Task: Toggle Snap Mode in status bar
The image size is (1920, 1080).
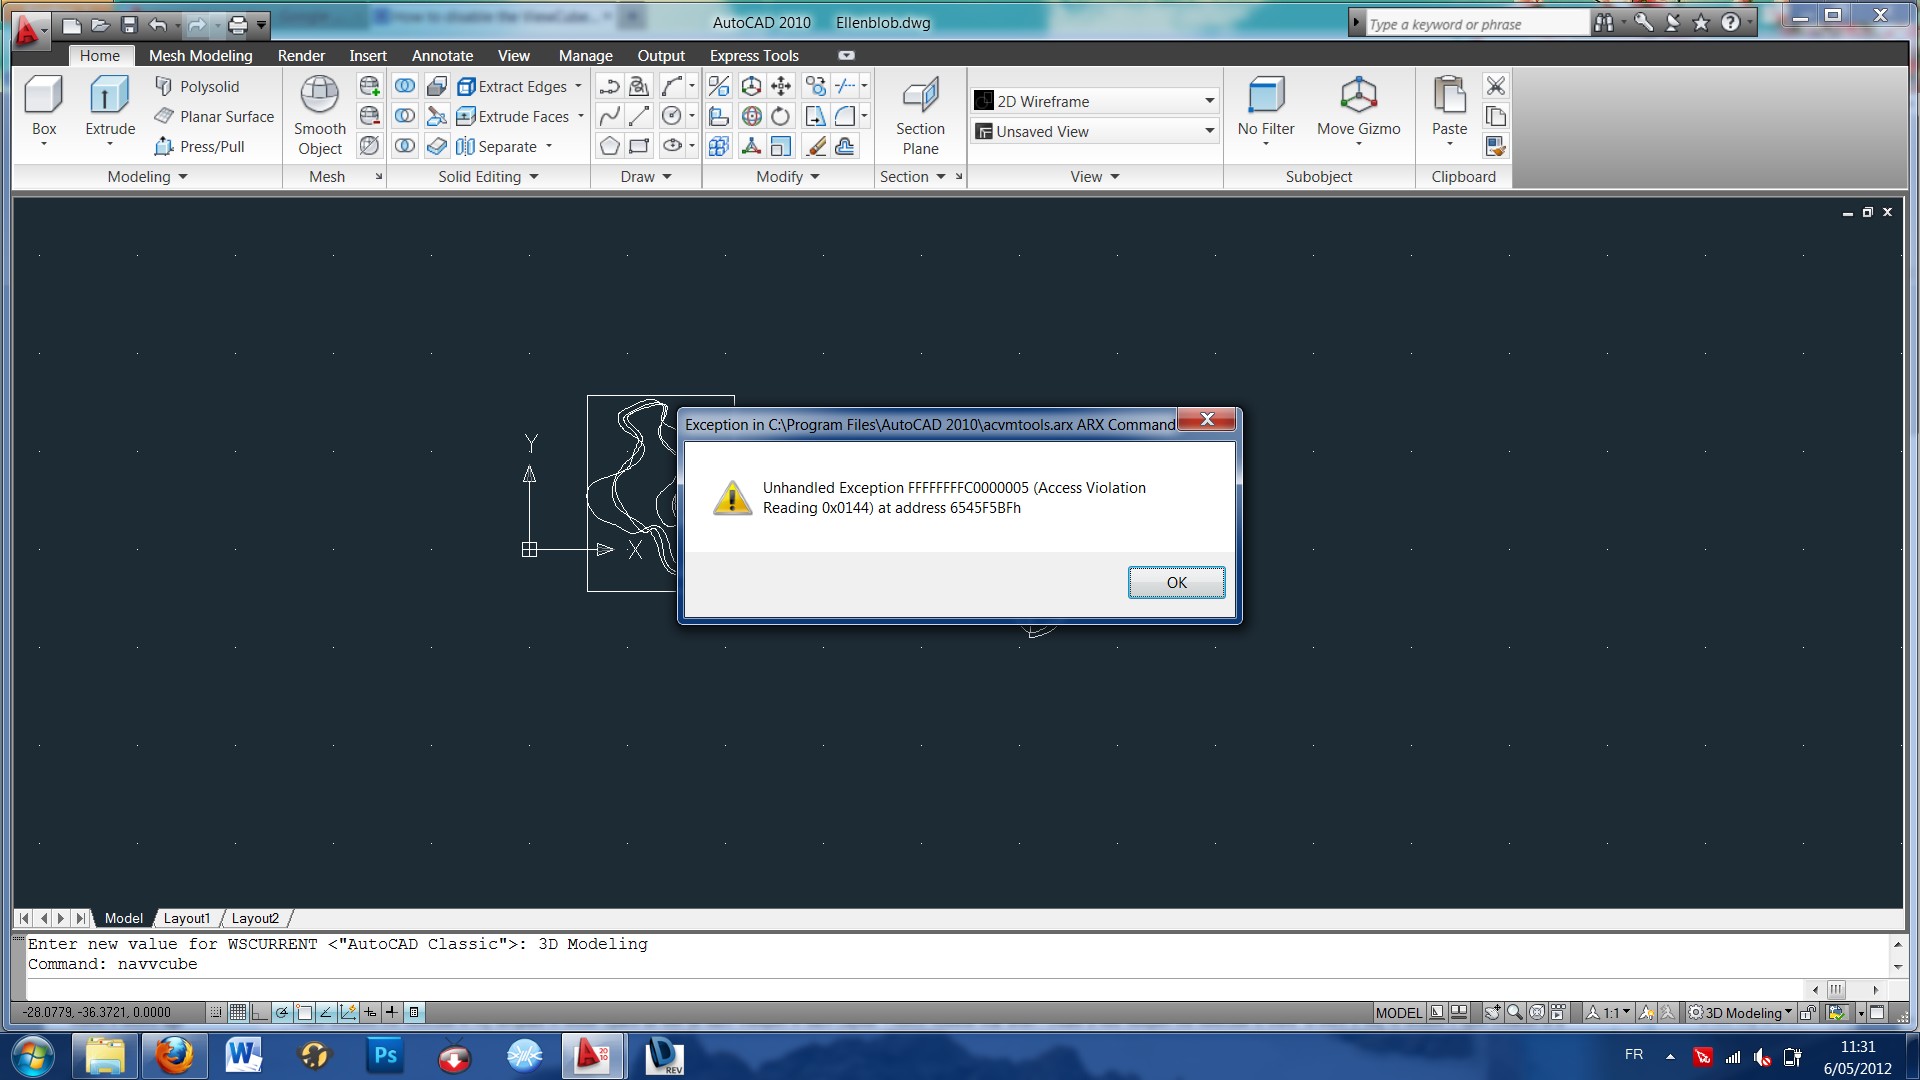Action: point(216,1012)
